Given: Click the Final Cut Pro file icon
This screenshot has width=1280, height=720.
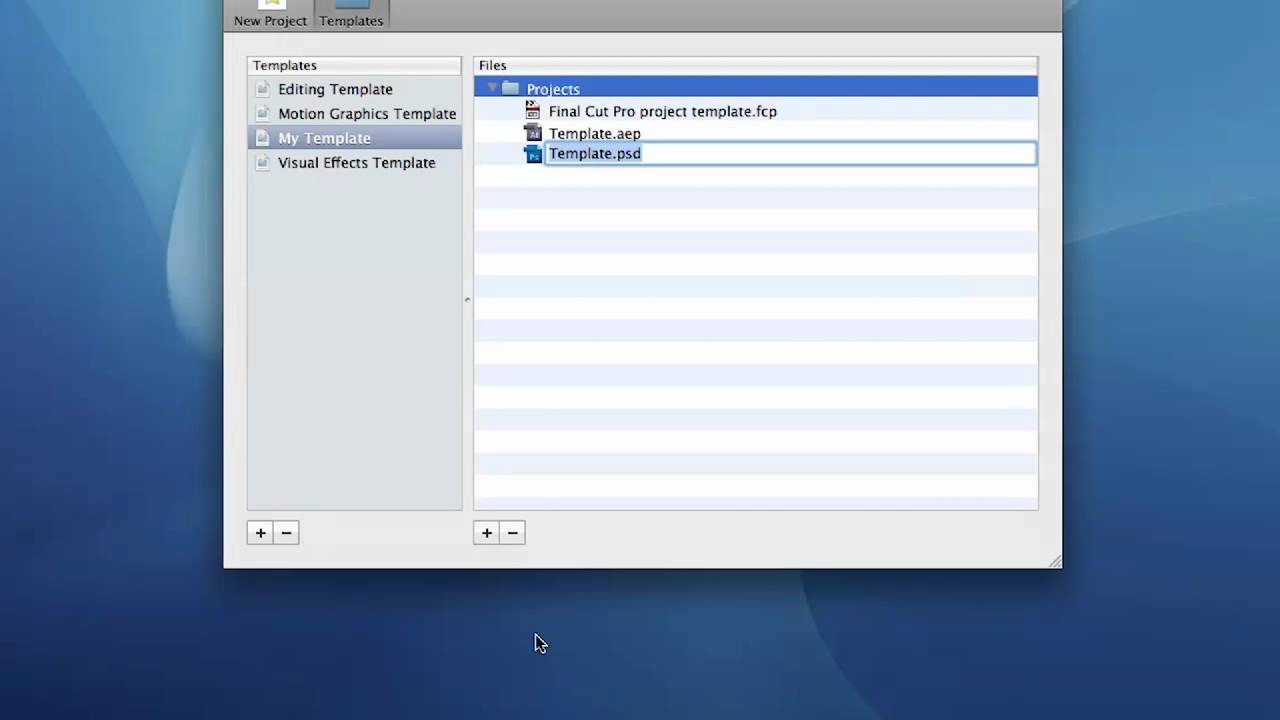Looking at the screenshot, I should [532, 111].
